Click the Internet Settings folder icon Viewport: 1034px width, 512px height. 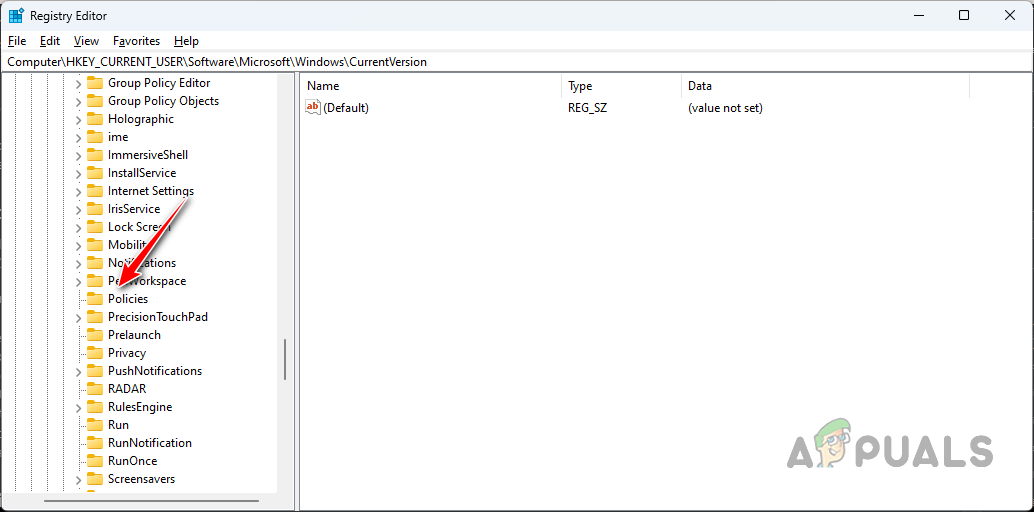pos(96,191)
